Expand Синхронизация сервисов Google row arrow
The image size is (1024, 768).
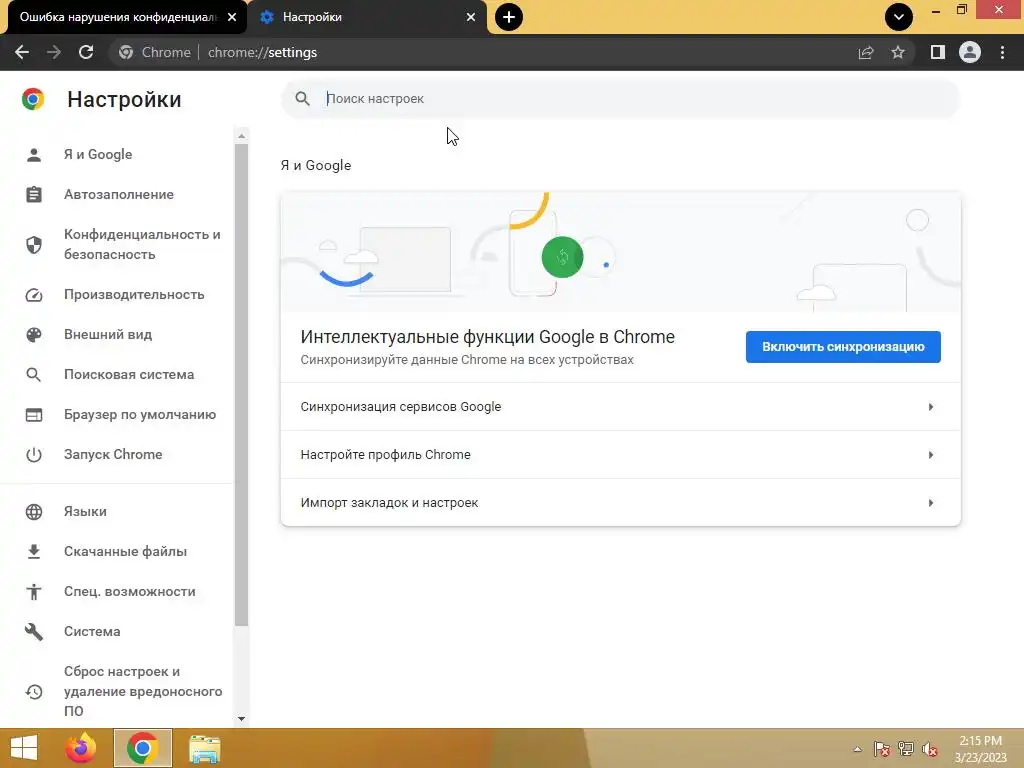tap(931, 407)
